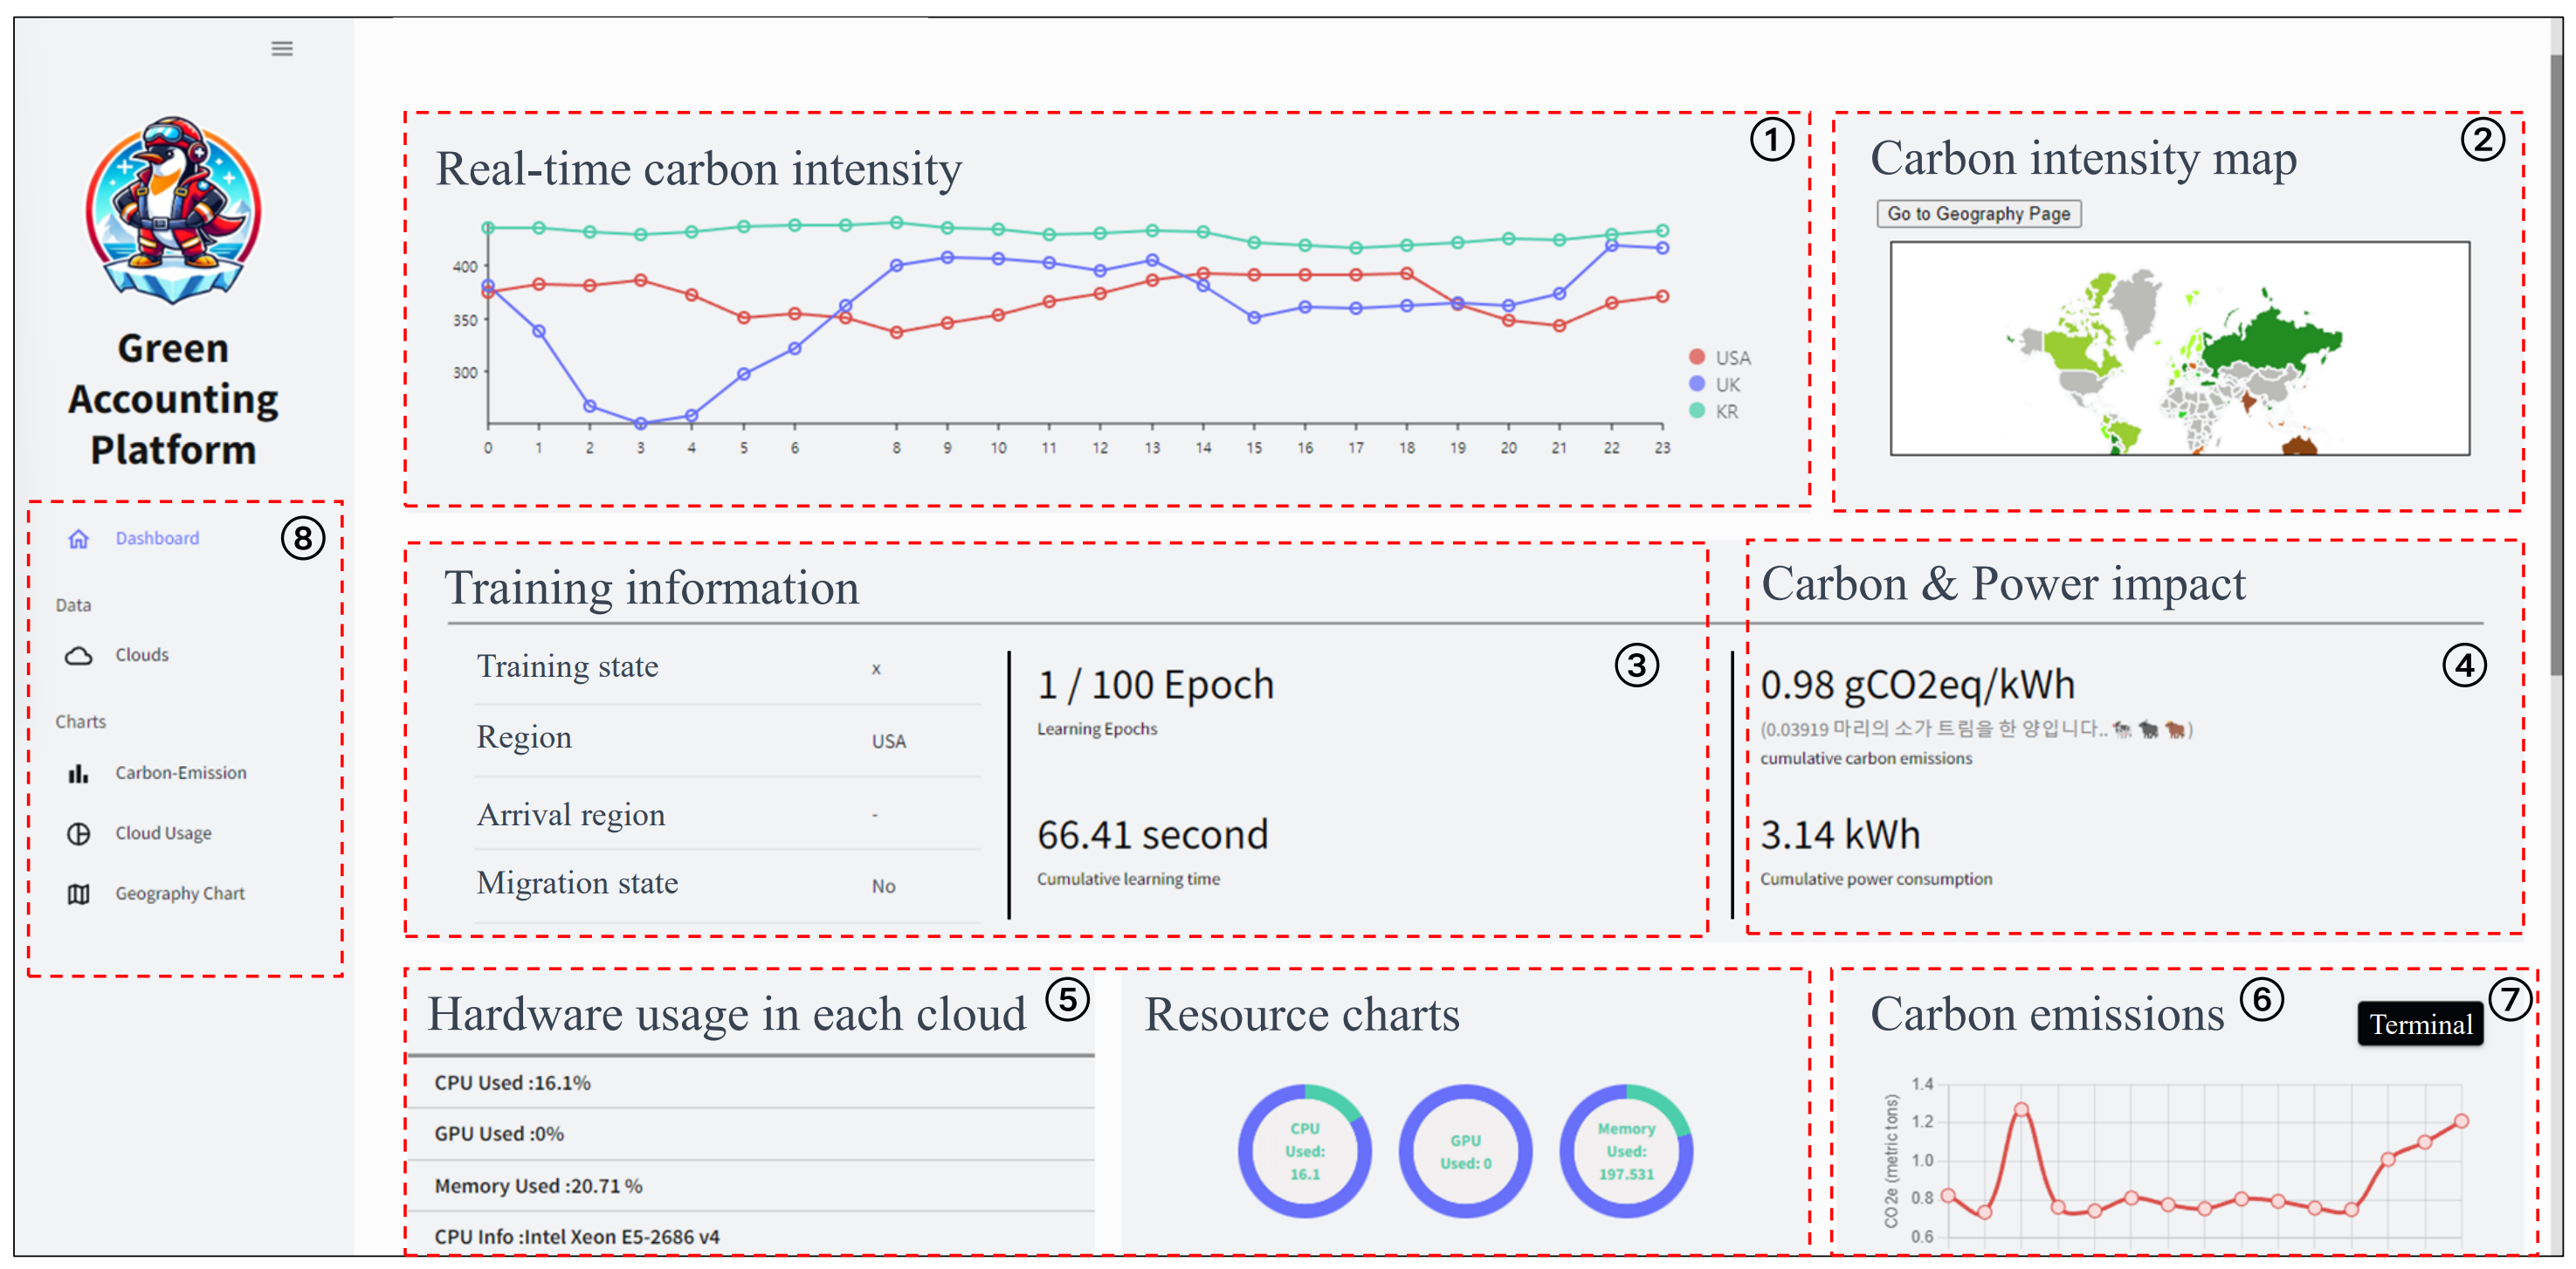Screen dimensions: 2576x1269
Task: Open Clouds via the cloud icon
Action: 80,655
